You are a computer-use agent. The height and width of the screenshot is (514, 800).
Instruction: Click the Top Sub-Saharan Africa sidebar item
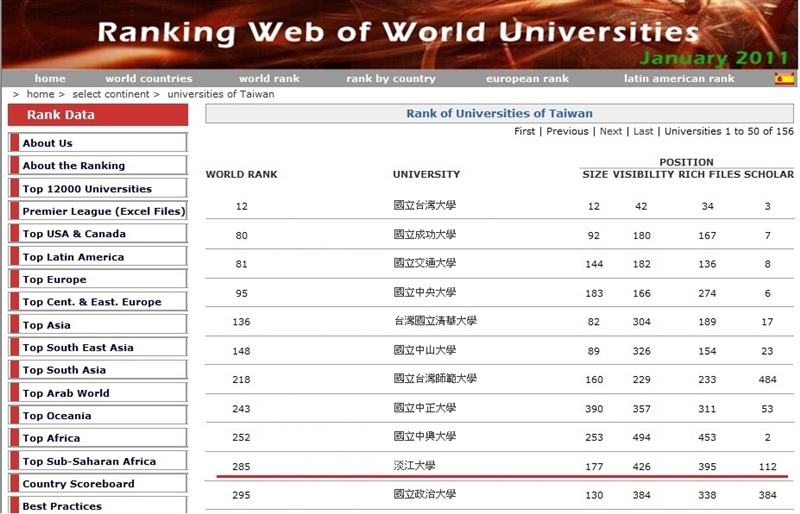pyautogui.click(x=89, y=461)
